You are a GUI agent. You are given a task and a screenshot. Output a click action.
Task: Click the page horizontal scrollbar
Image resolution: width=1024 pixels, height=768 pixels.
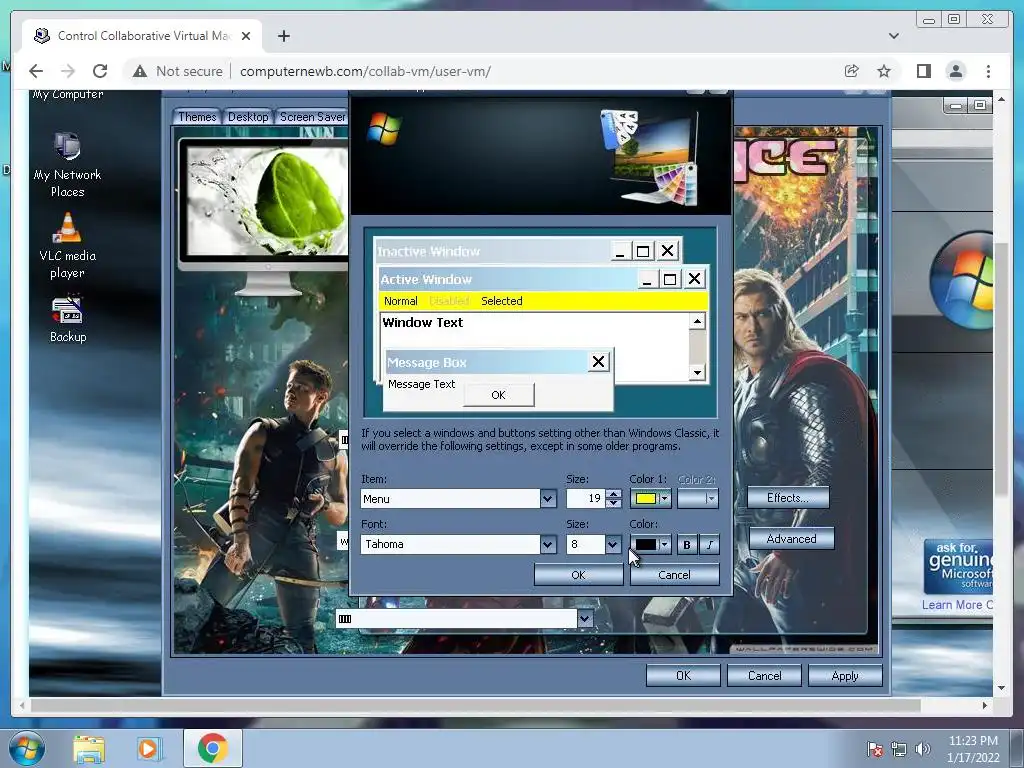coord(475,705)
